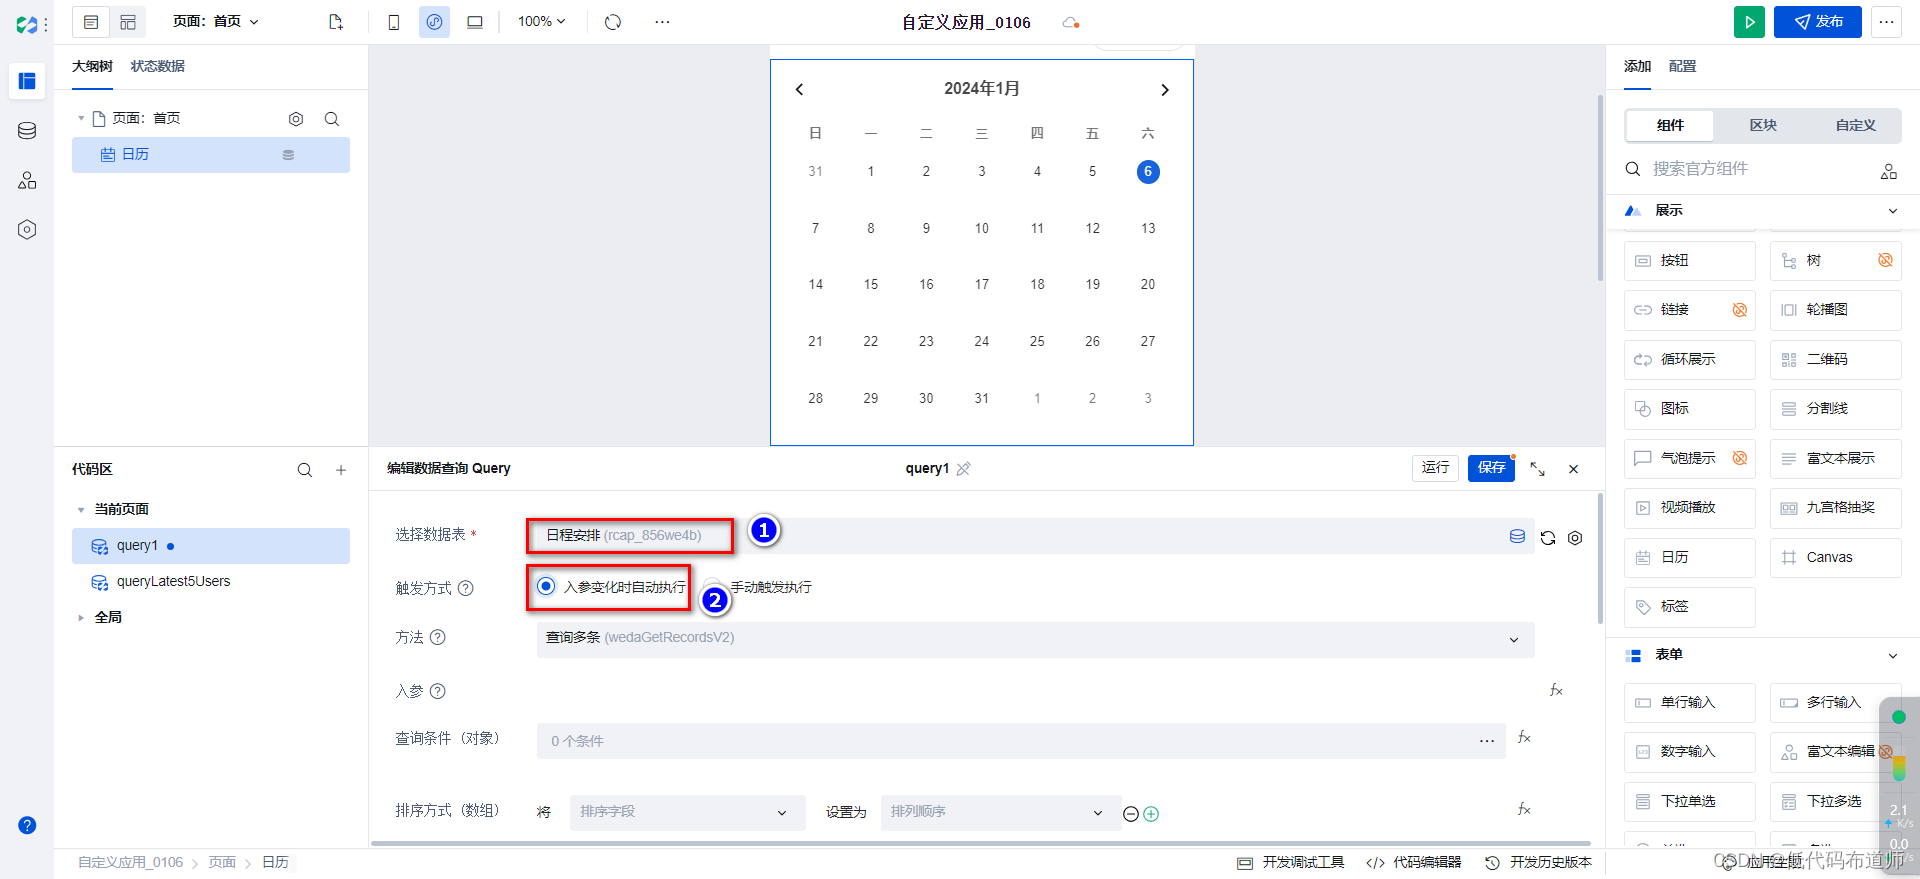Switch to the 状态数据 tab
The width and height of the screenshot is (1920, 879).
click(158, 66)
